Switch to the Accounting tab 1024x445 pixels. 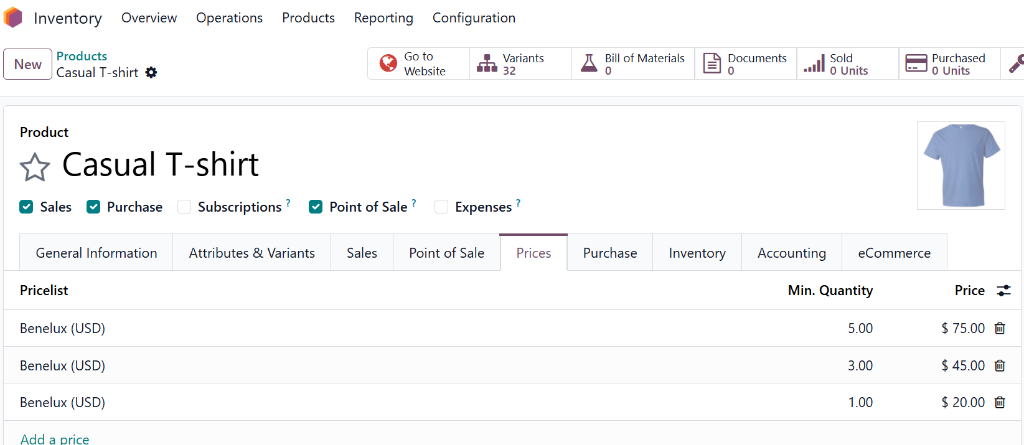click(x=792, y=253)
